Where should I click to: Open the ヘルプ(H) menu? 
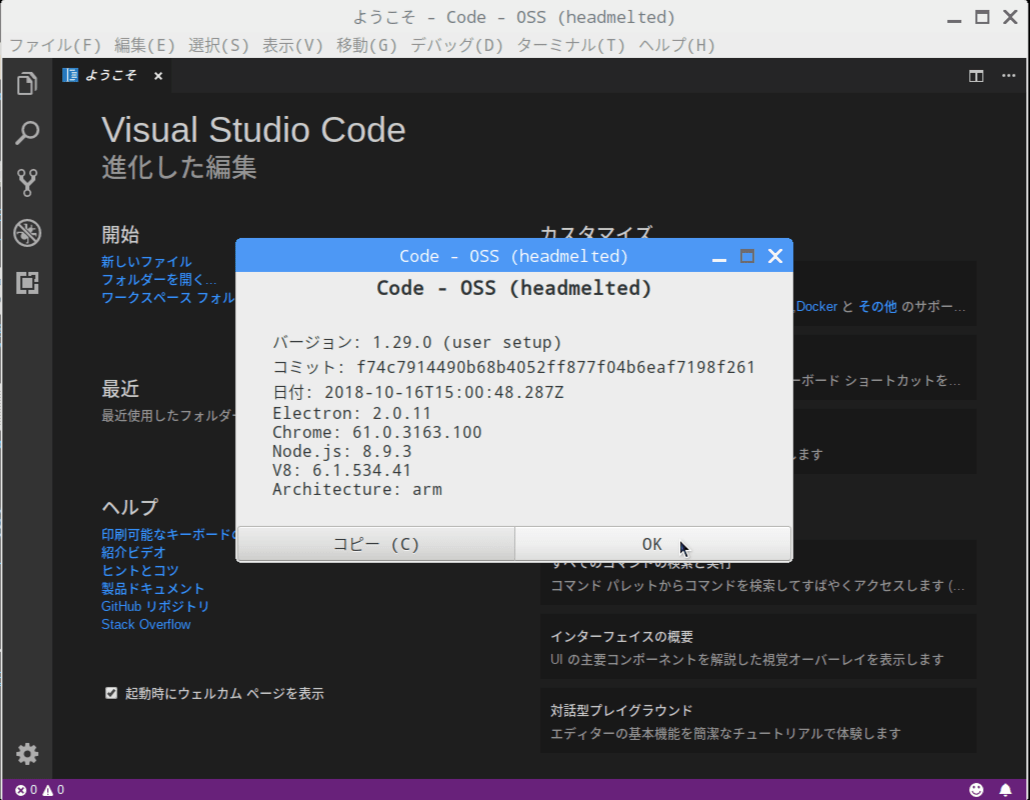pyautogui.click(x=677, y=45)
